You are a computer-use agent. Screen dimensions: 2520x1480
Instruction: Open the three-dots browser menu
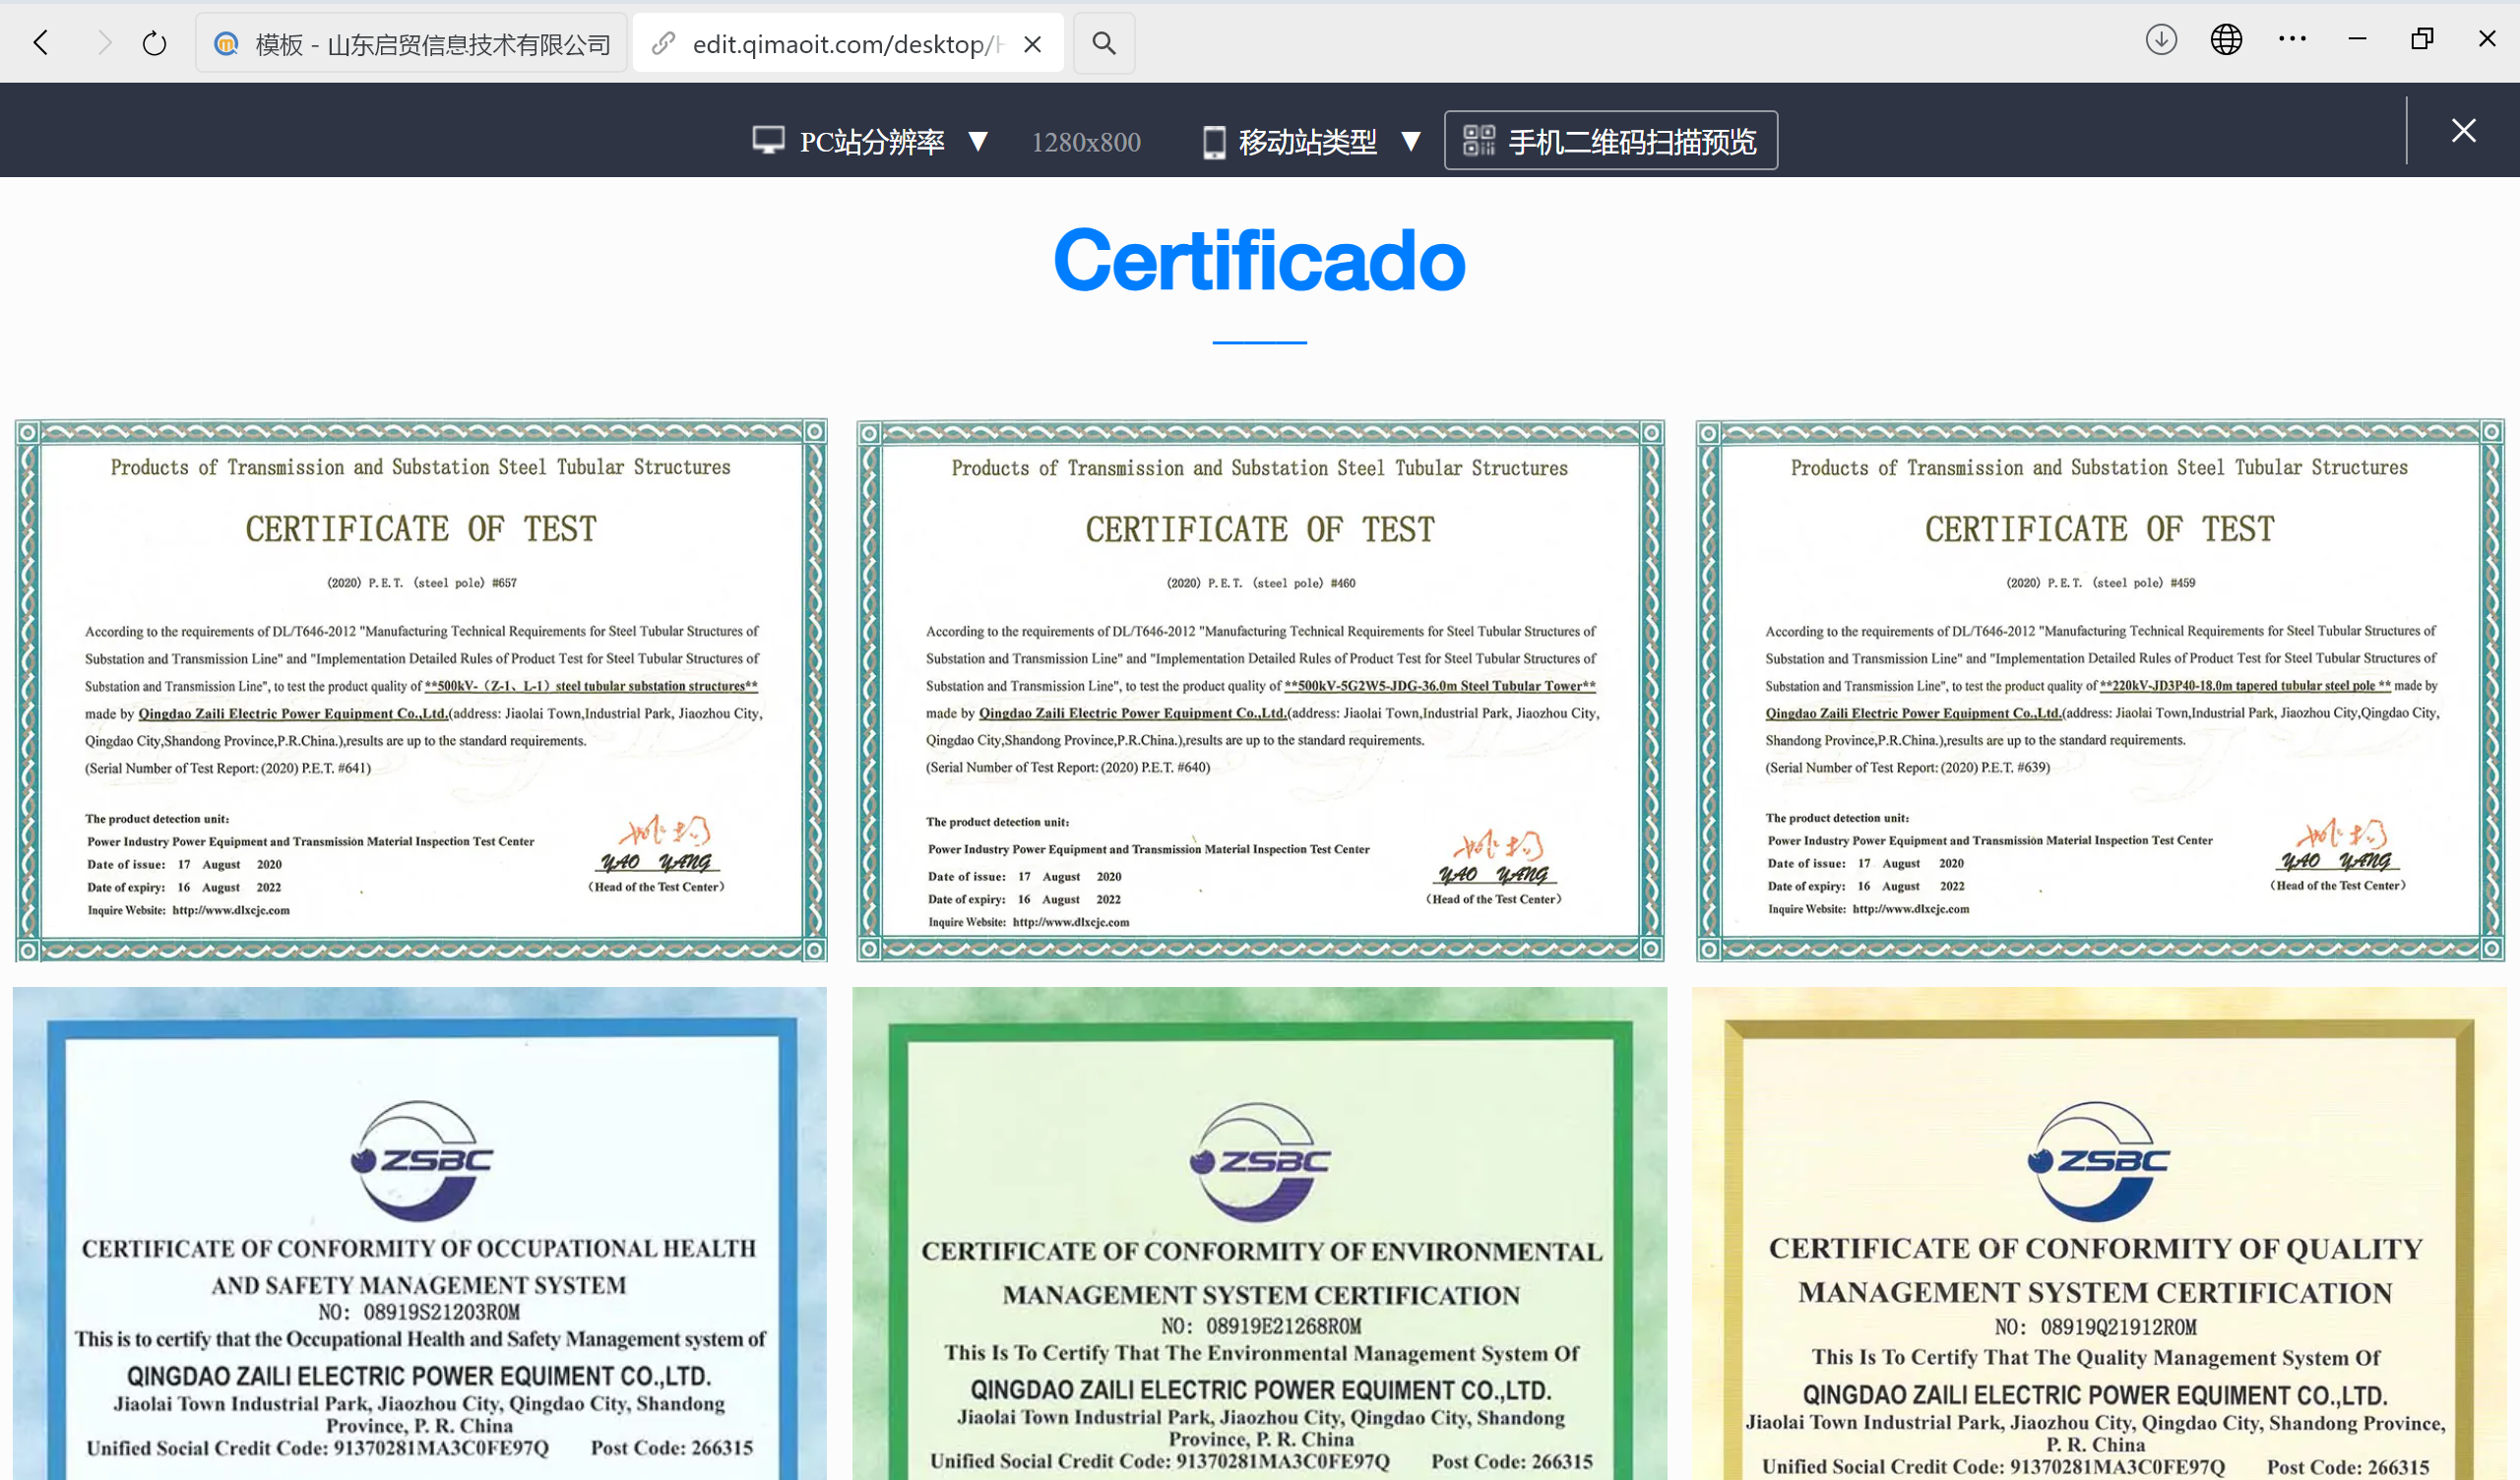[x=2292, y=40]
